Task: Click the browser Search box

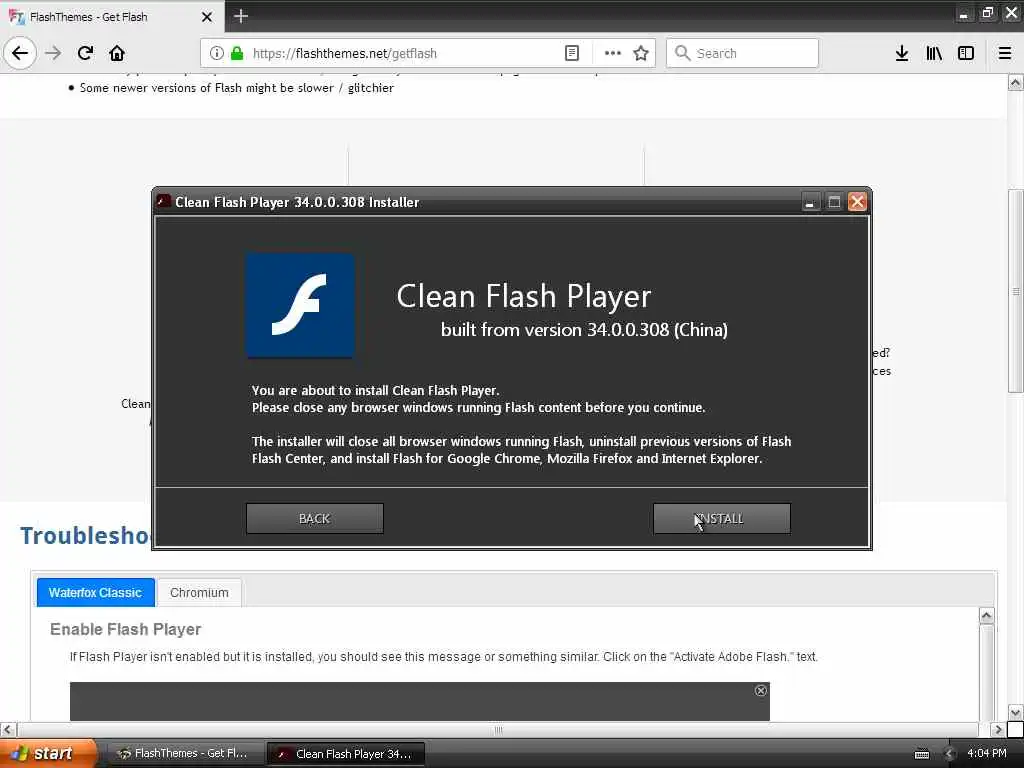Action: click(743, 53)
